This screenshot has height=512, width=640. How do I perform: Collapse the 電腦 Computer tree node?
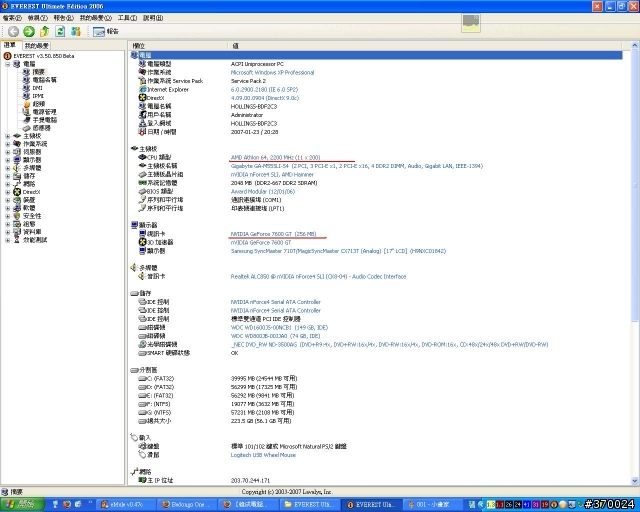(7, 64)
